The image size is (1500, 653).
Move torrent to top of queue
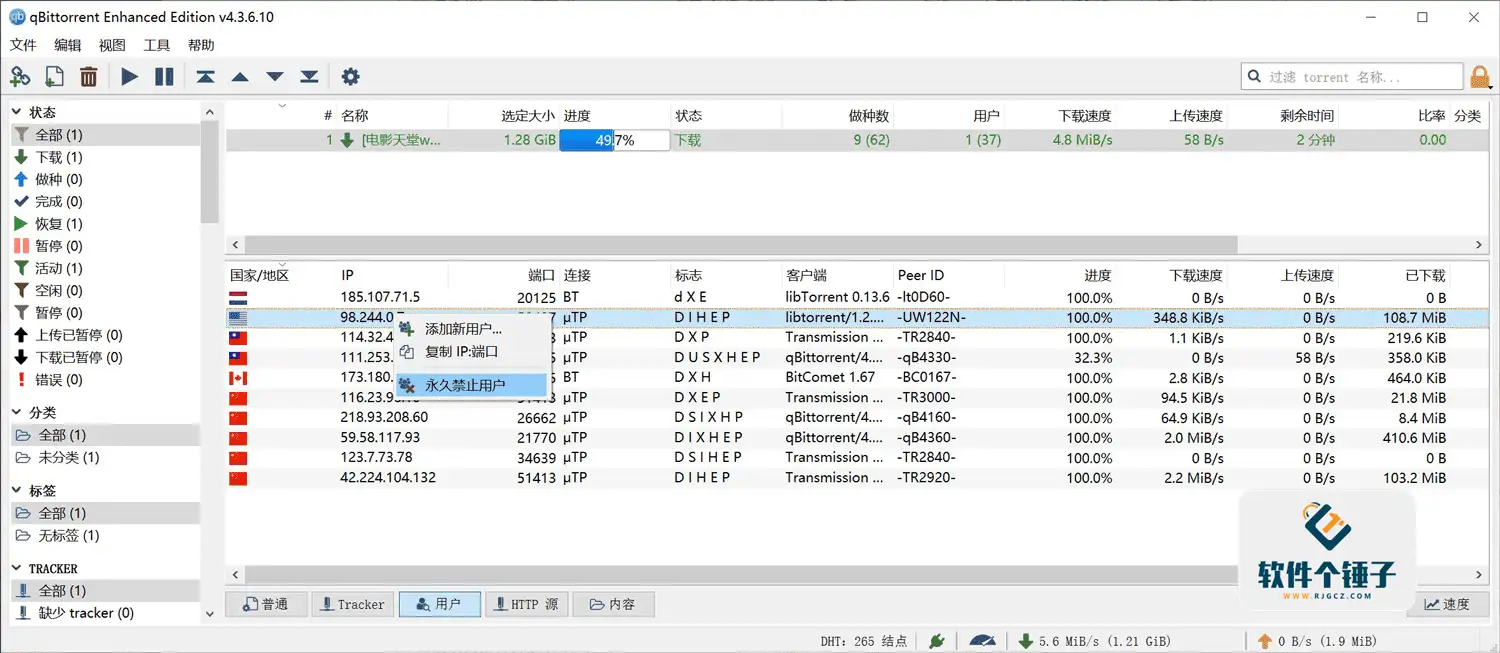(205, 76)
